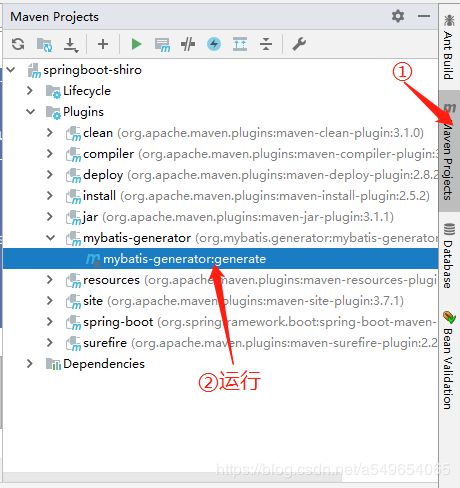Open panel gear options menu
Image resolution: width=460 pixels, height=488 pixels.
pyautogui.click(x=398, y=16)
